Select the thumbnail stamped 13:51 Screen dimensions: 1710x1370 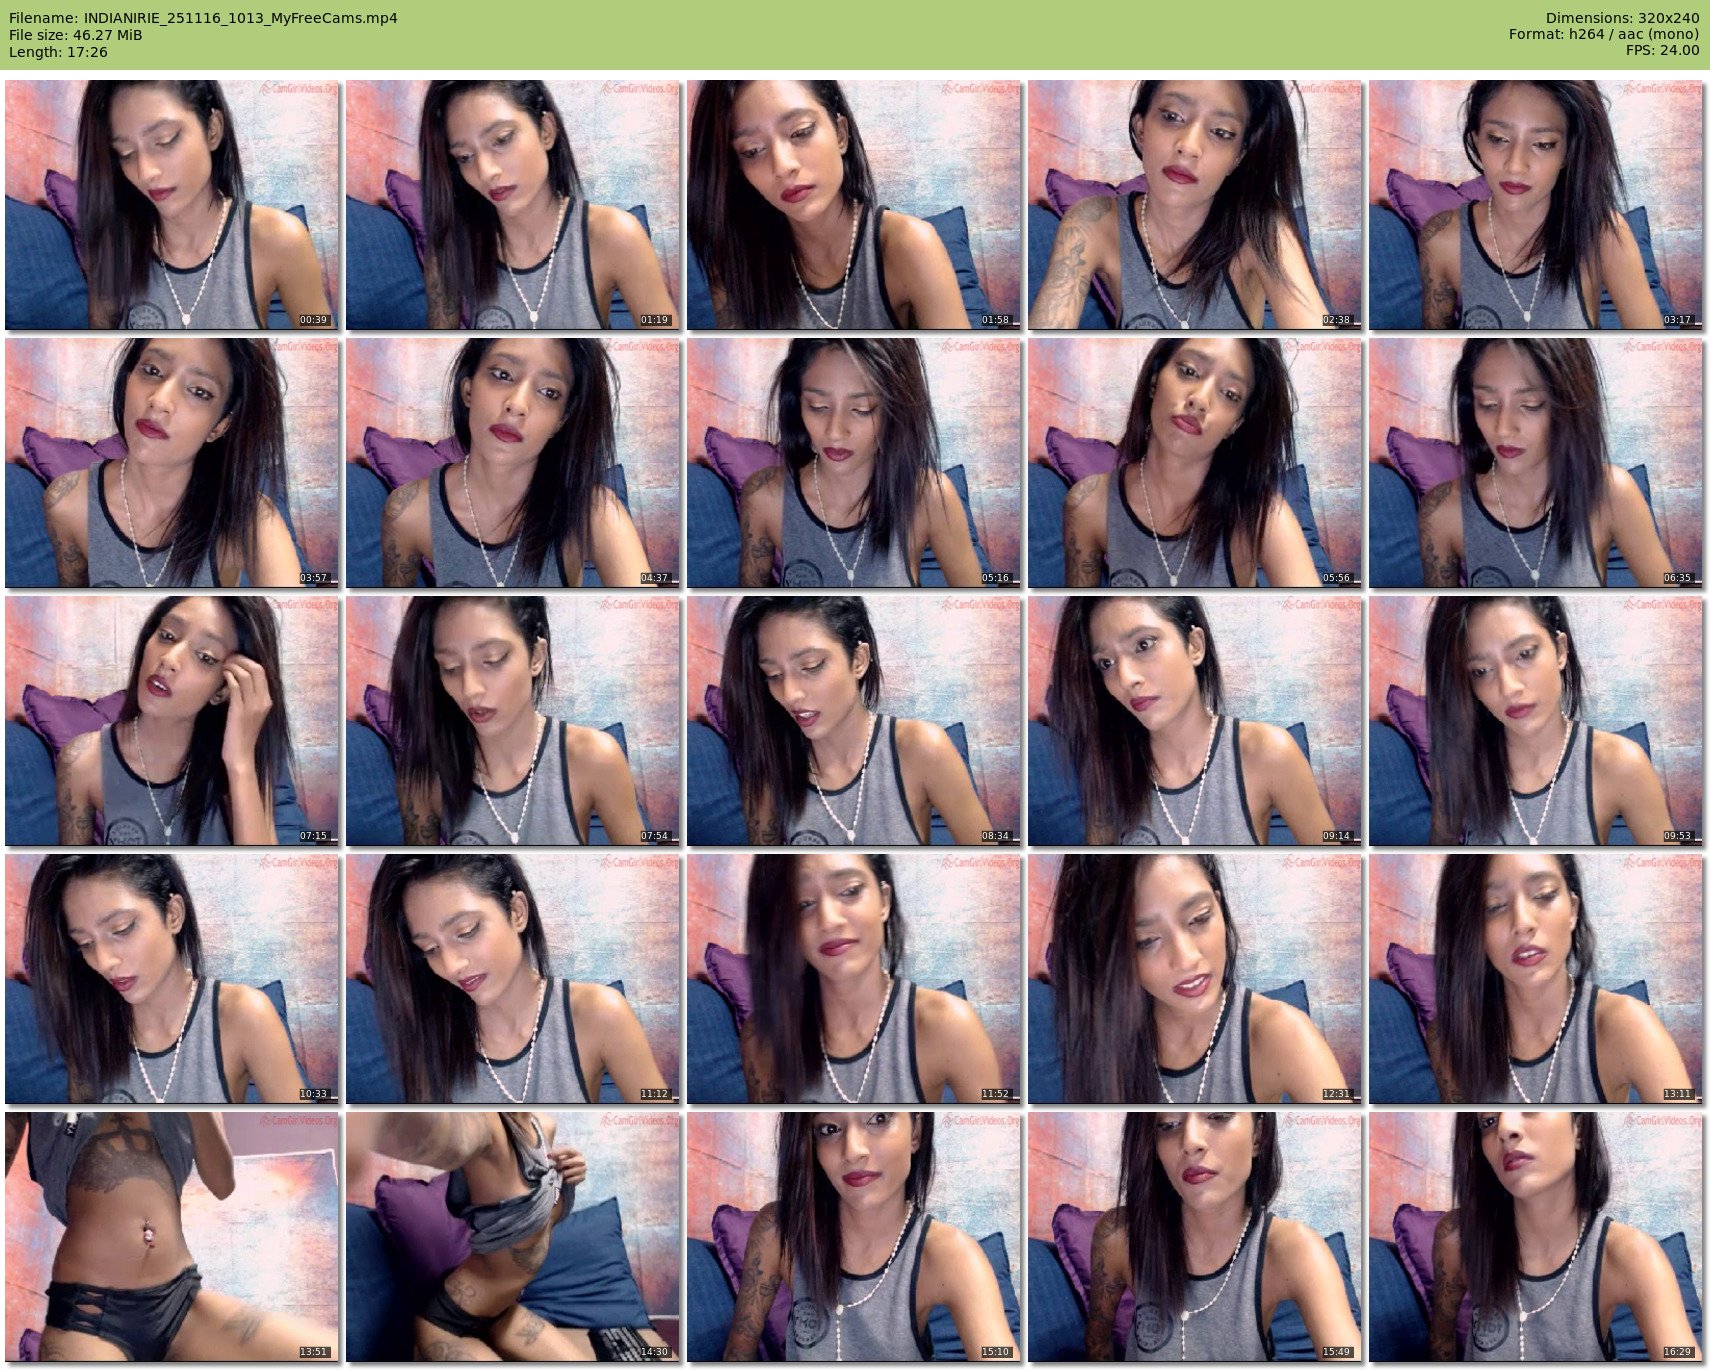pyautogui.click(x=172, y=1237)
